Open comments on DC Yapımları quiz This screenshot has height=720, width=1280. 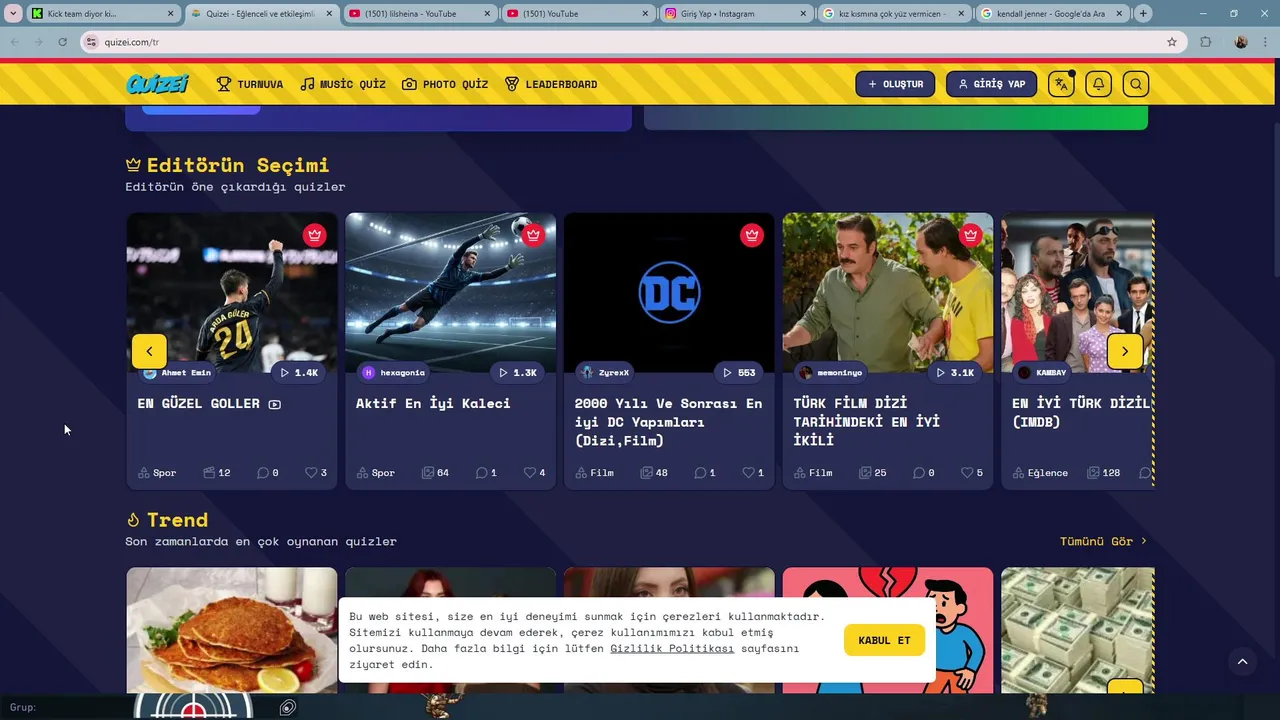pyautogui.click(x=705, y=472)
